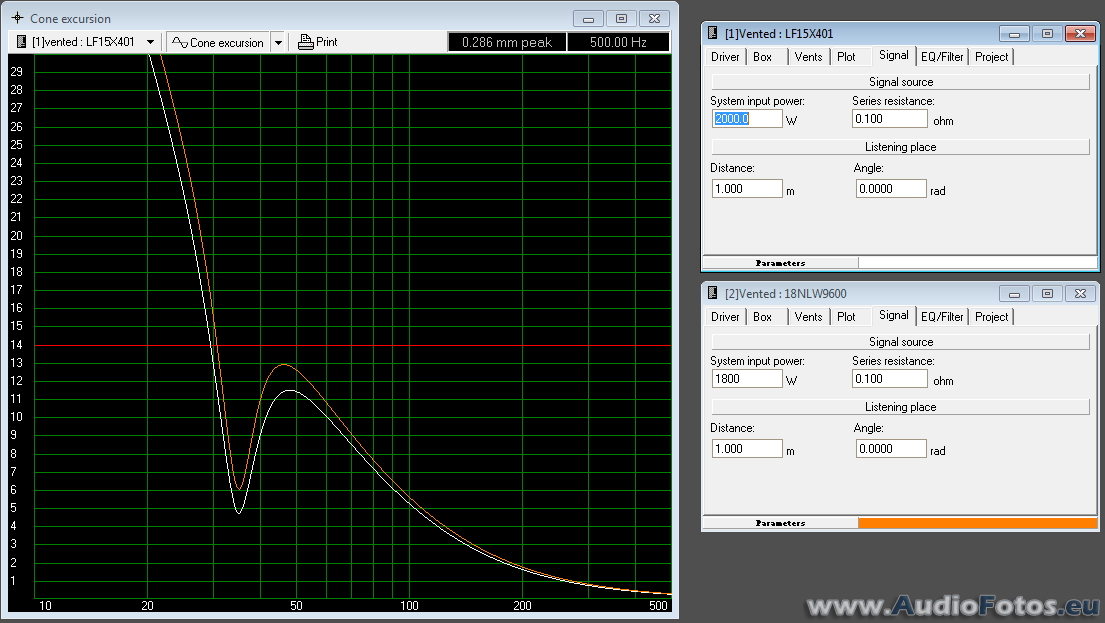Open EQ/Filter tab in 18NLW9600 window
Image resolution: width=1105 pixels, height=623 pixels.
click(x=942, y=317)
